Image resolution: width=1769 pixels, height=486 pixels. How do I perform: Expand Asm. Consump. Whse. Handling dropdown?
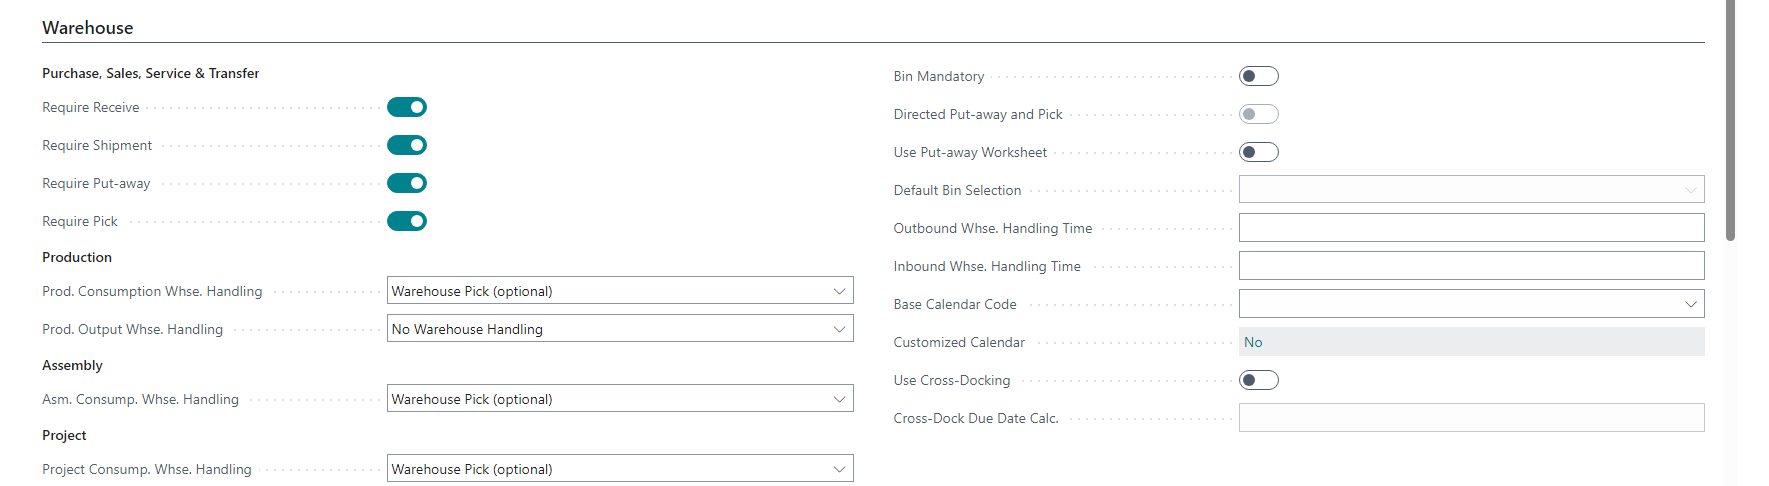coord(620,399)
